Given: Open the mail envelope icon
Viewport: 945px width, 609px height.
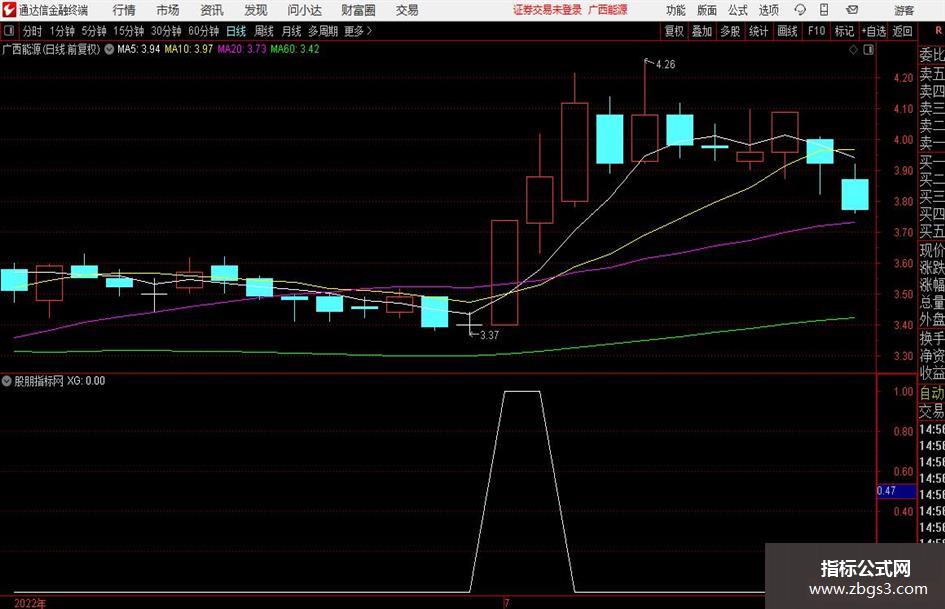Looking at the screenshot, I should (852, 10).
